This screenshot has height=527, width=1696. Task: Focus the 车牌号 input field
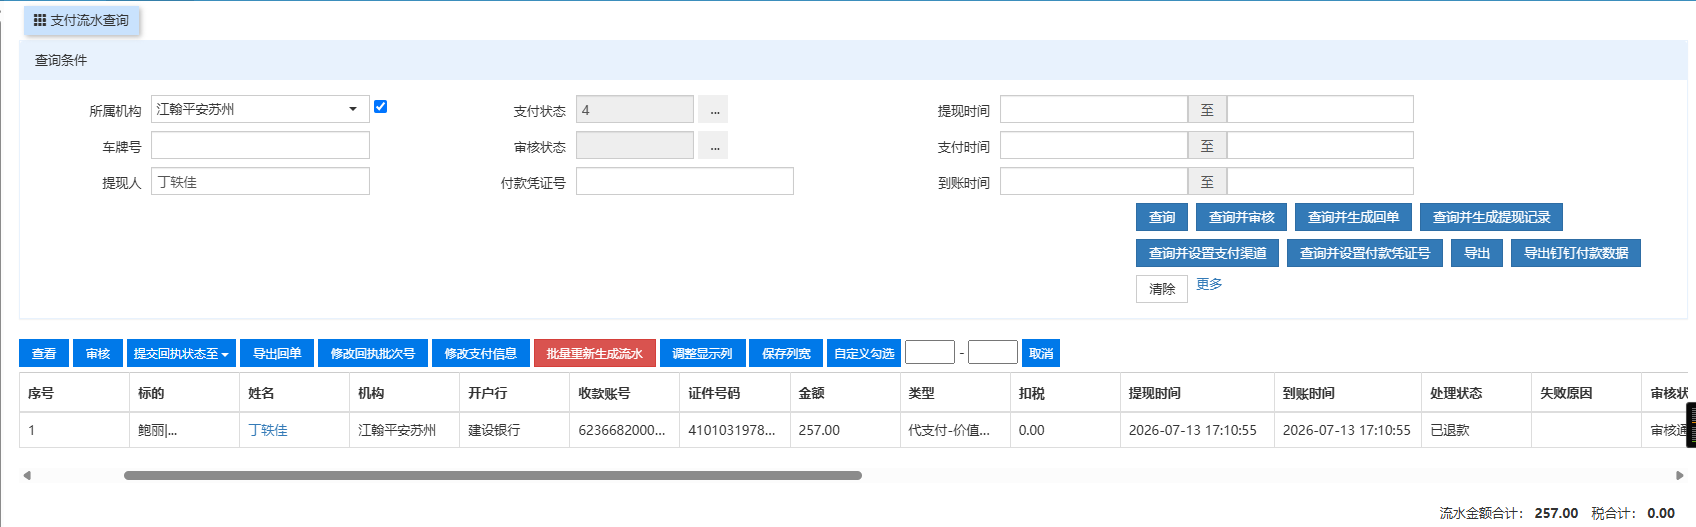tap(260, 145)
